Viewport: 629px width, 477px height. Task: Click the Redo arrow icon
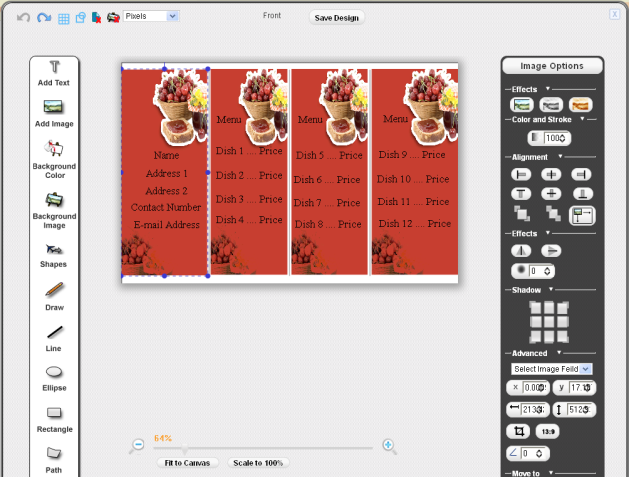(43, 17)
